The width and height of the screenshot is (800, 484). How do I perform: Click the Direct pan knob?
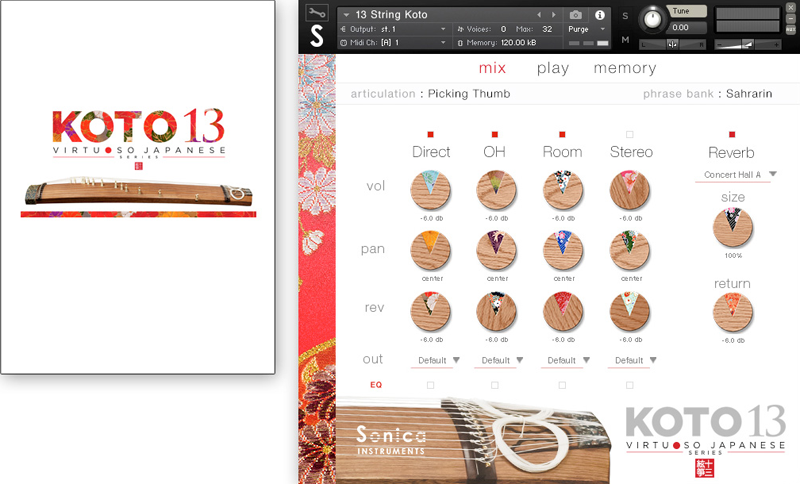coord(430,250)
